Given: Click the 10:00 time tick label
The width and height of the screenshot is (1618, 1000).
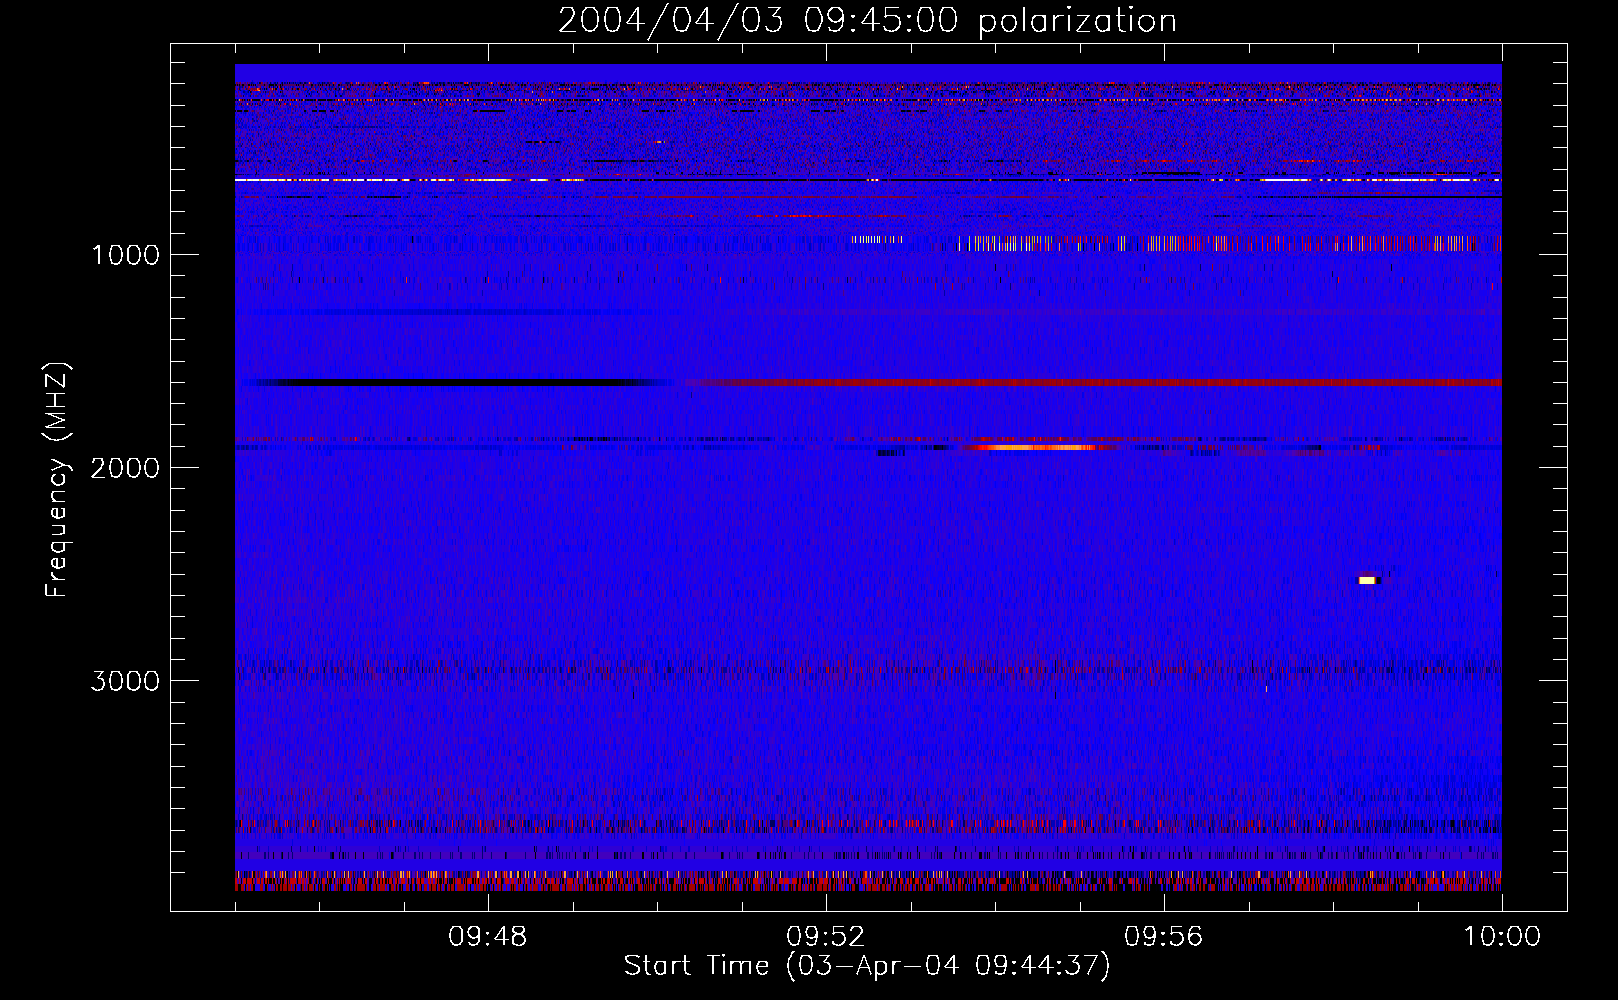Looking at the screenshot, I should point(1502,937).
